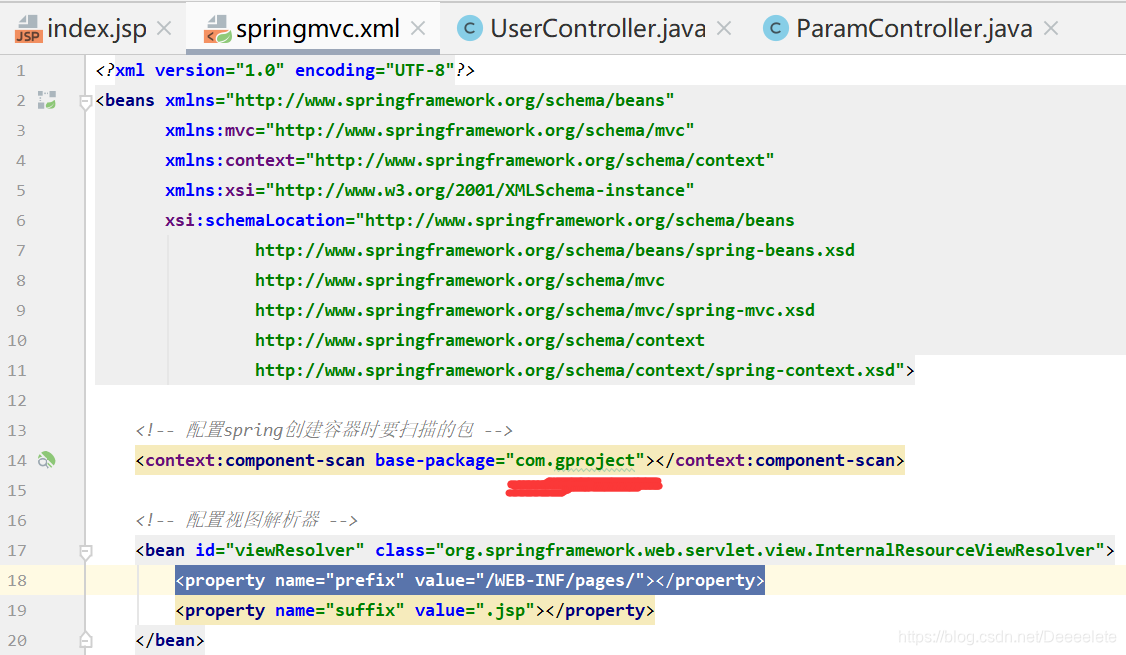
Task: Close the ParamController.java tab
Action: pyautogui.click(x=1051, y=29)
